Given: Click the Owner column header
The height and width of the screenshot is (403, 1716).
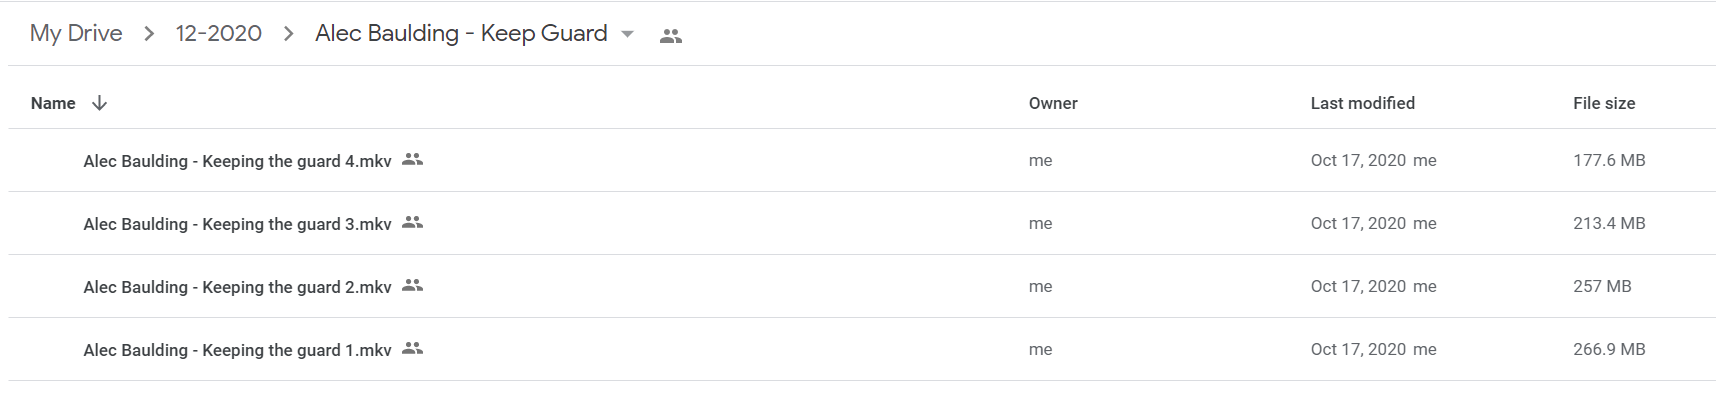Looking at the screenshot, I should click(1053, 103).
